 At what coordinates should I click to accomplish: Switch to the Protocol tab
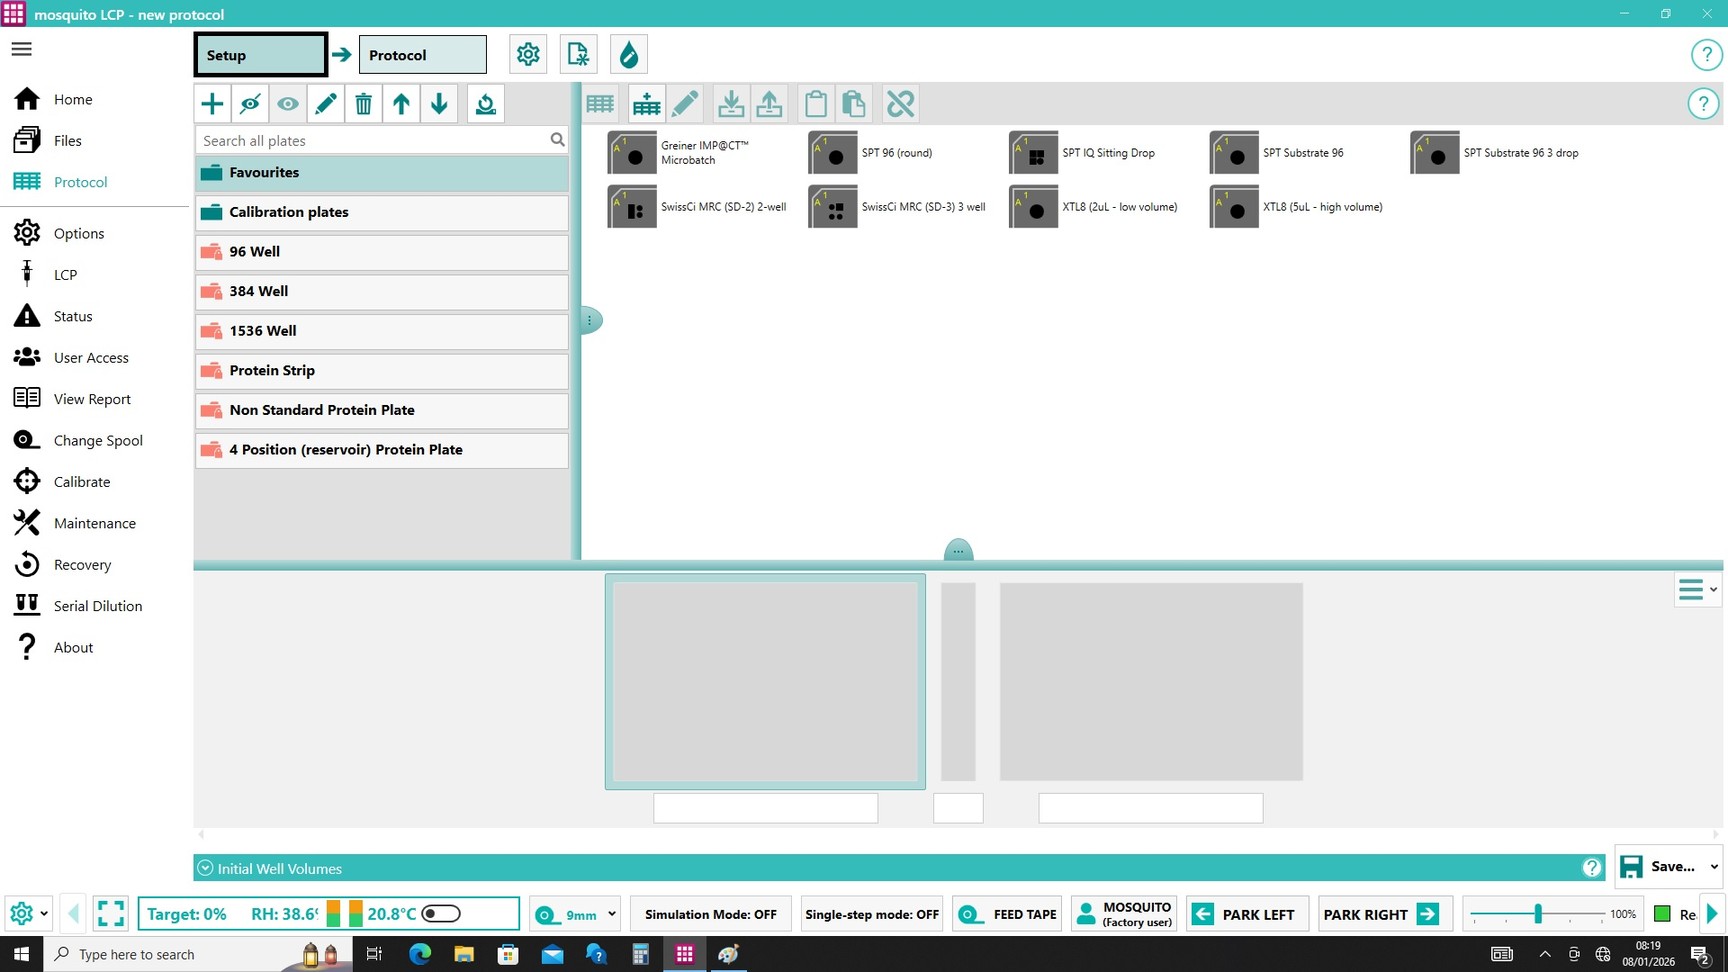tap(422, 55)
